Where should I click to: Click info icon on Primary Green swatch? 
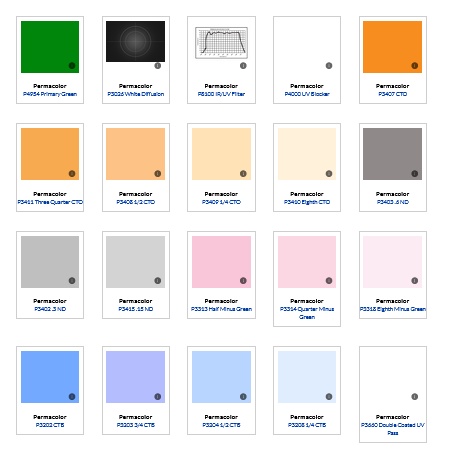coord(72,66)
